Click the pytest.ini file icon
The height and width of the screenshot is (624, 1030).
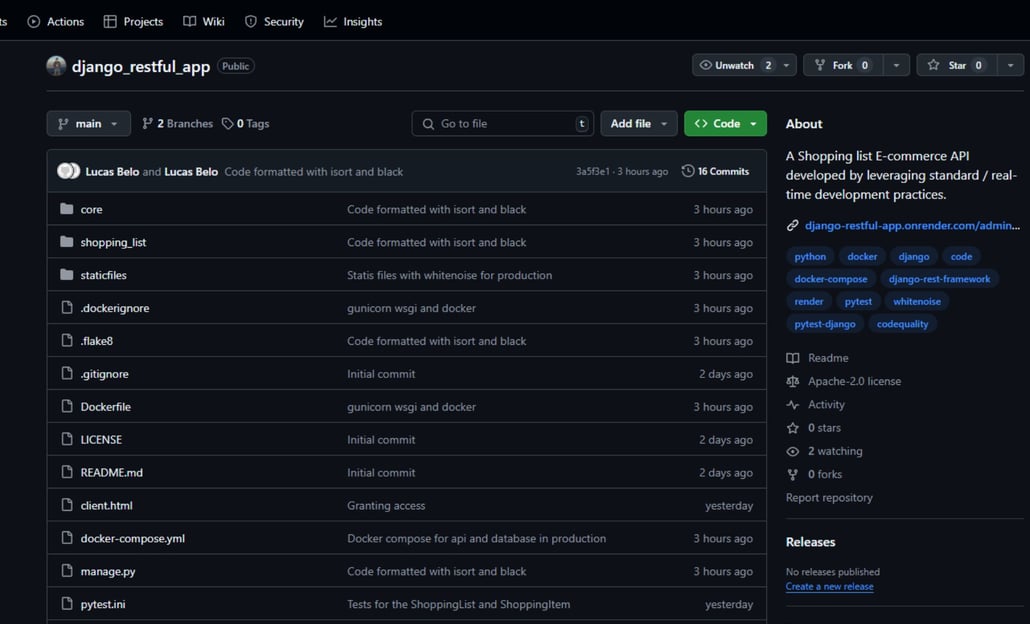click(66, 603)
